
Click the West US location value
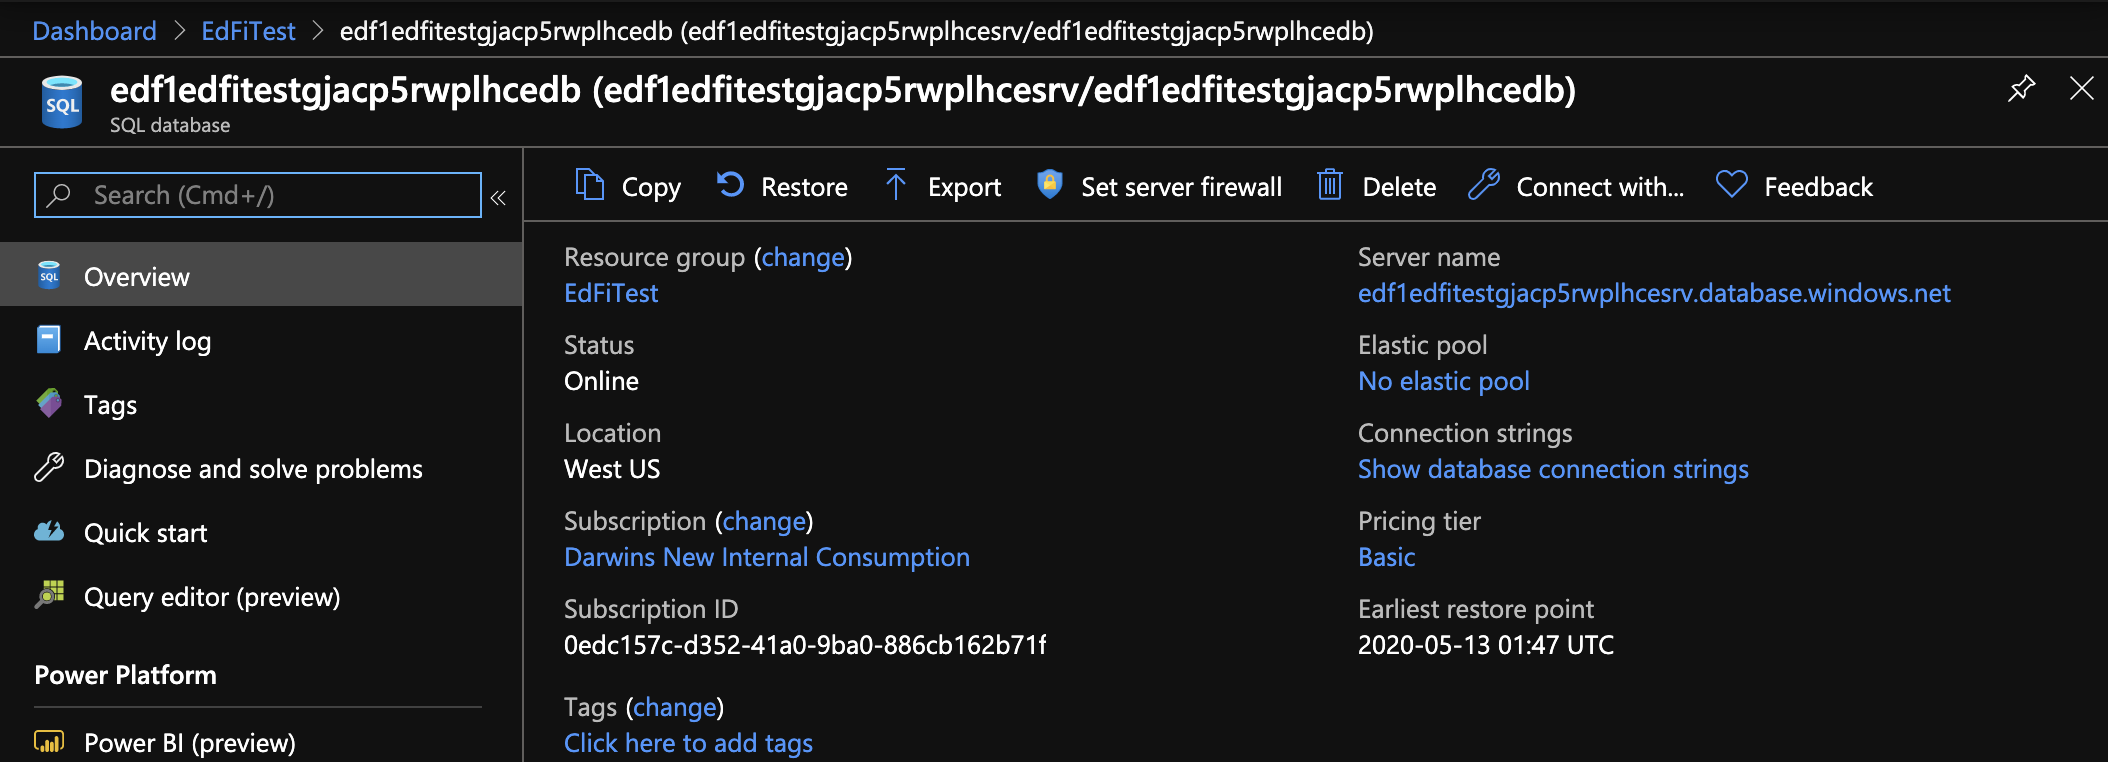[x=612, y=469]
